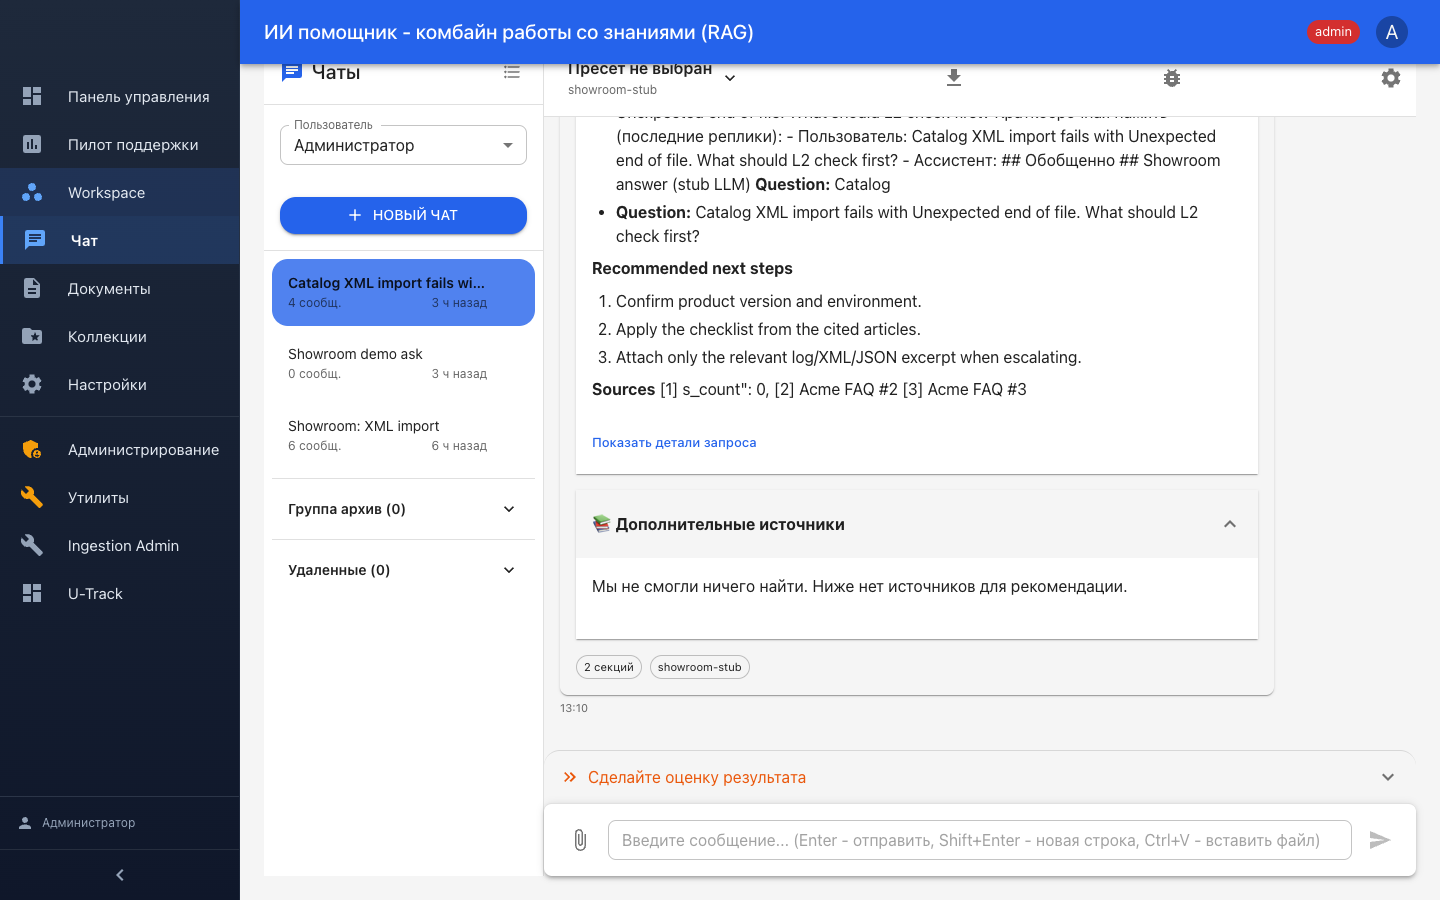Click the 2 секций chip
This screenshot has width=1440, height=900.
tap(609, 667)
